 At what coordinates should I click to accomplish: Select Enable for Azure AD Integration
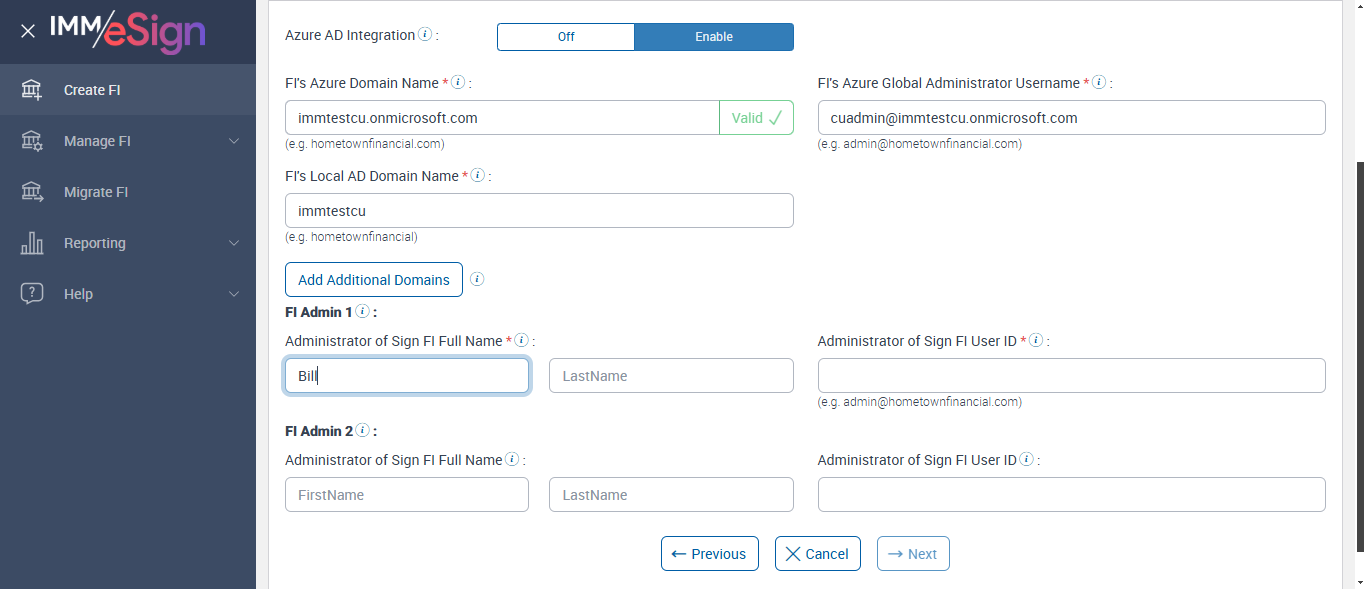point(714,37)
